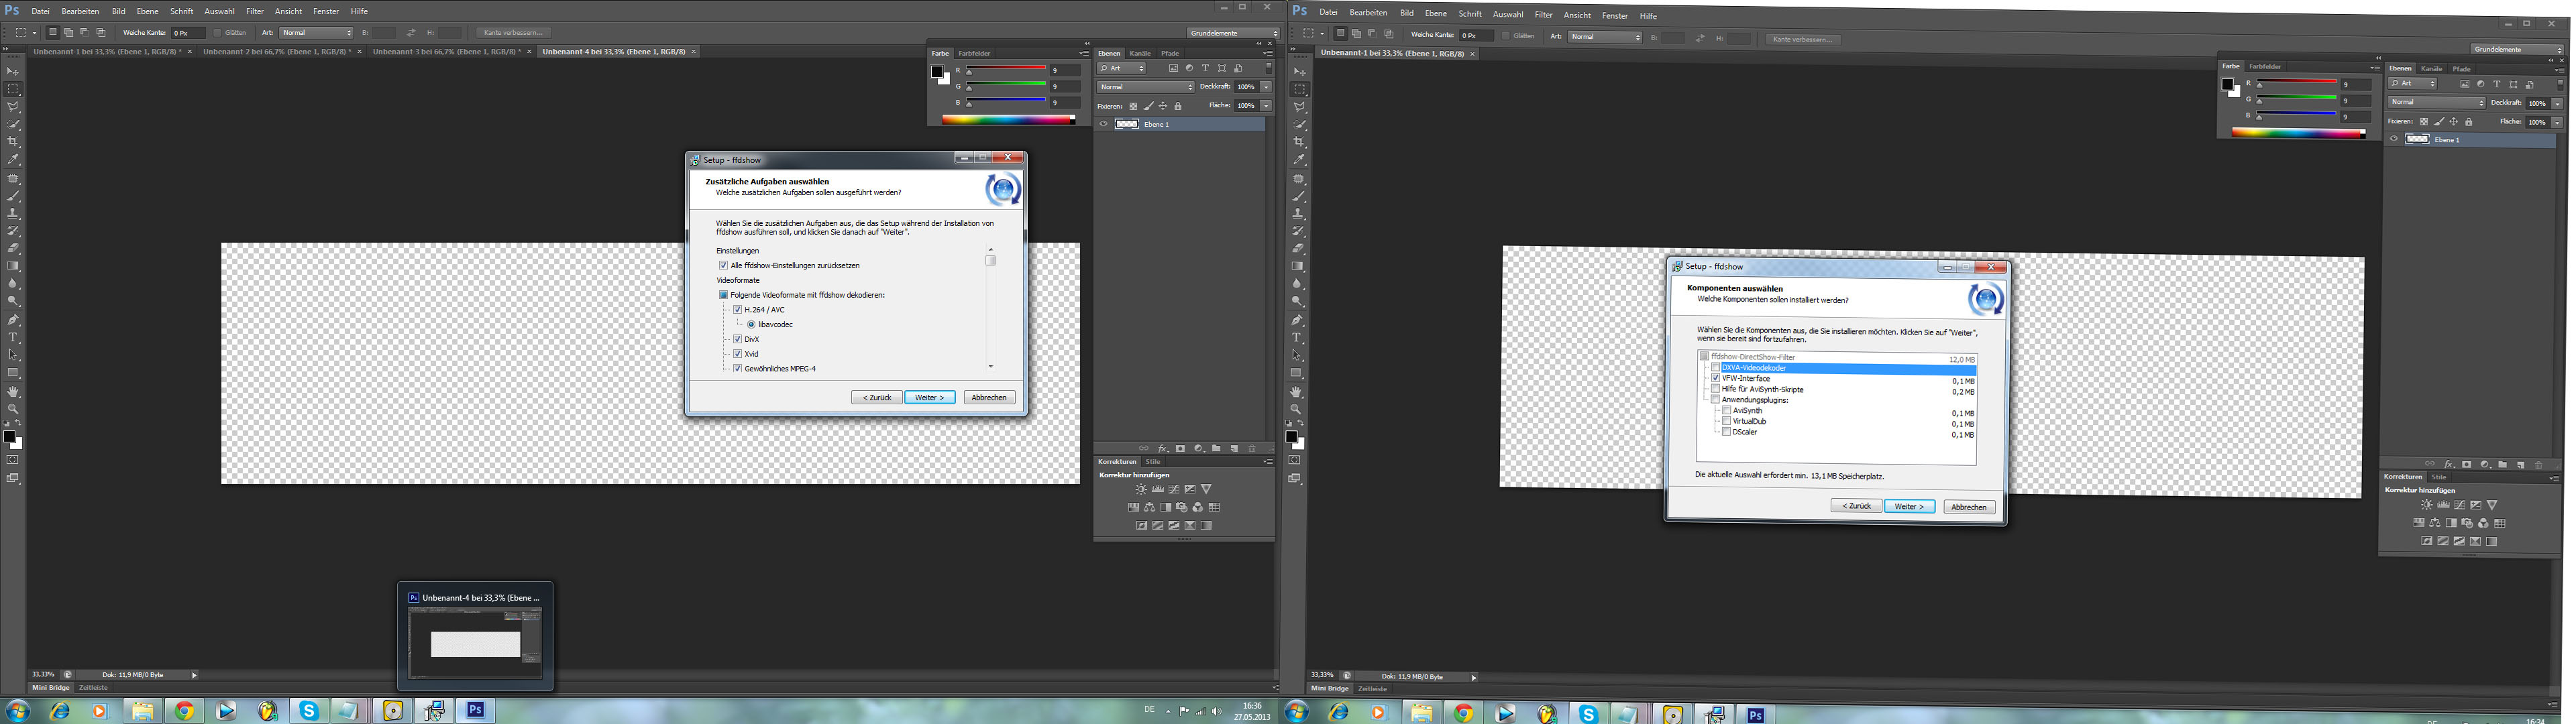Viewport: 2576px width, 724px height.
Task: Pick the Eyedropper tool in left Photoshop window
Action: pyautogui.click(x=13, y=159)
